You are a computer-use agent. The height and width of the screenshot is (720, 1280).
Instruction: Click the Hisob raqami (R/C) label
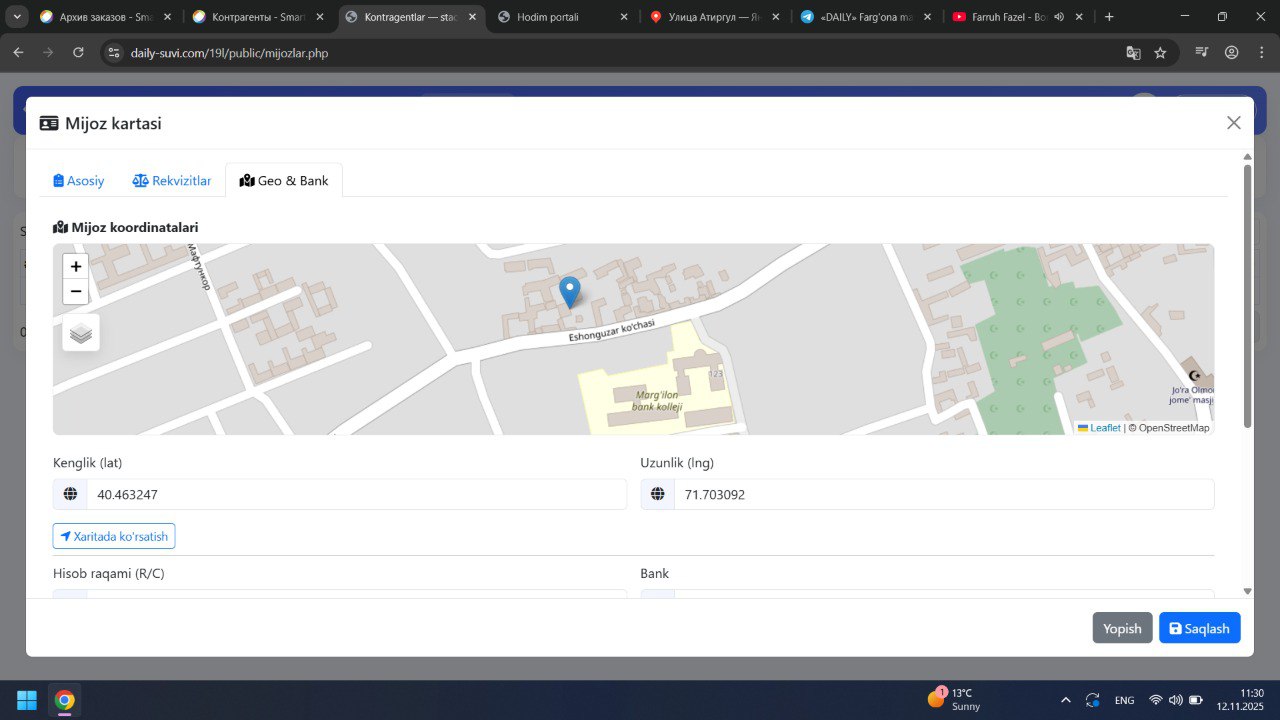click(x=108, y=573)
